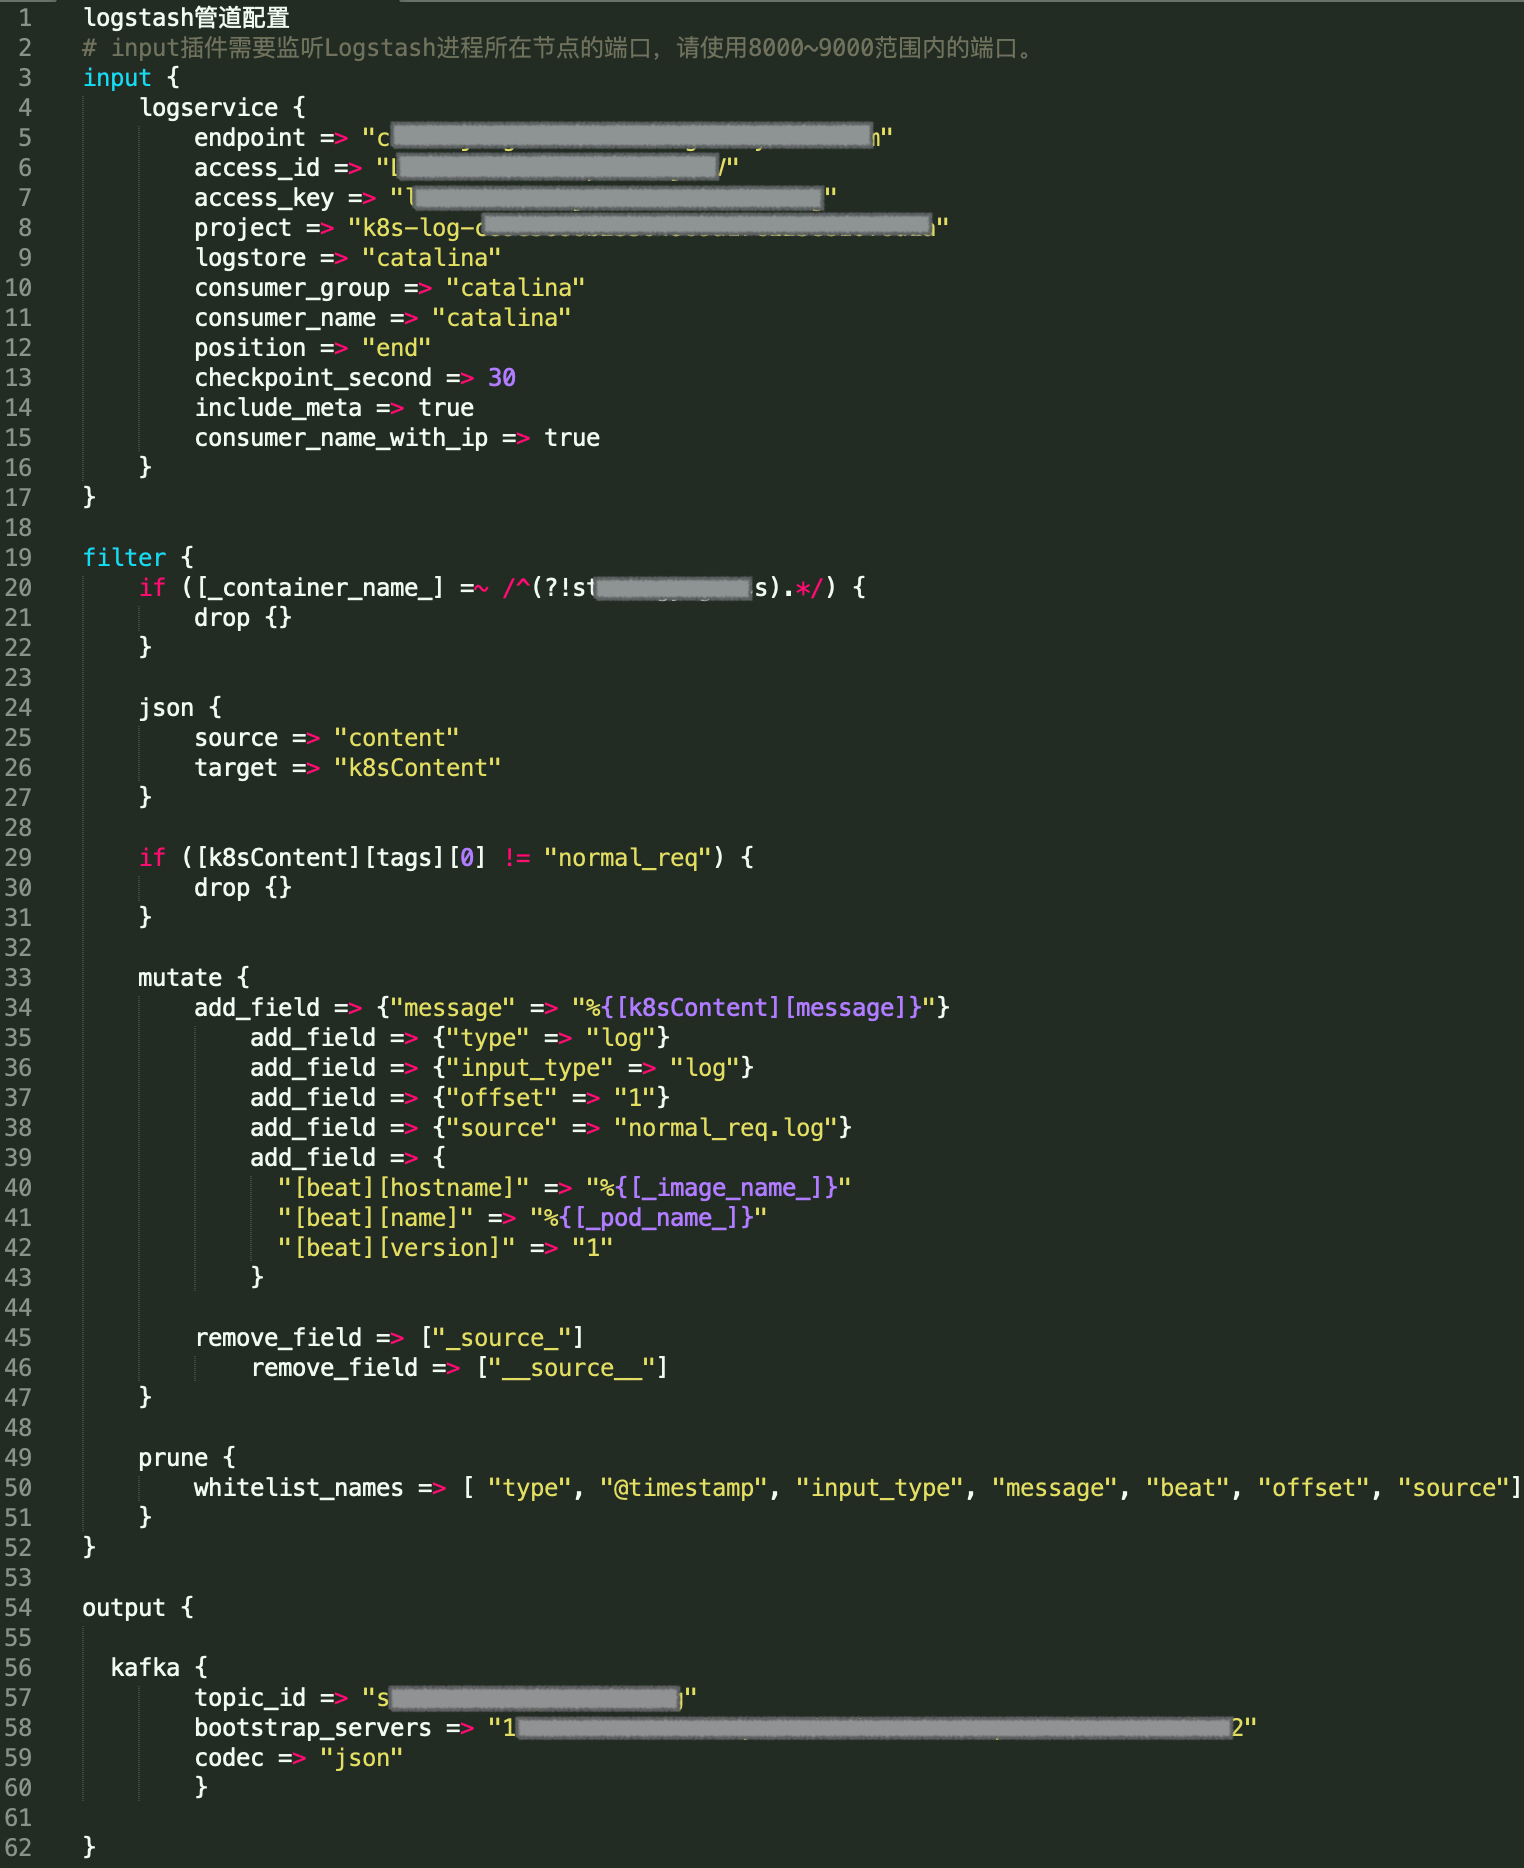Image resolution: width=1524 pixels, height=1868 pixels.
Task: Click the "input" keyword on line 3
Action: point(117,77)
